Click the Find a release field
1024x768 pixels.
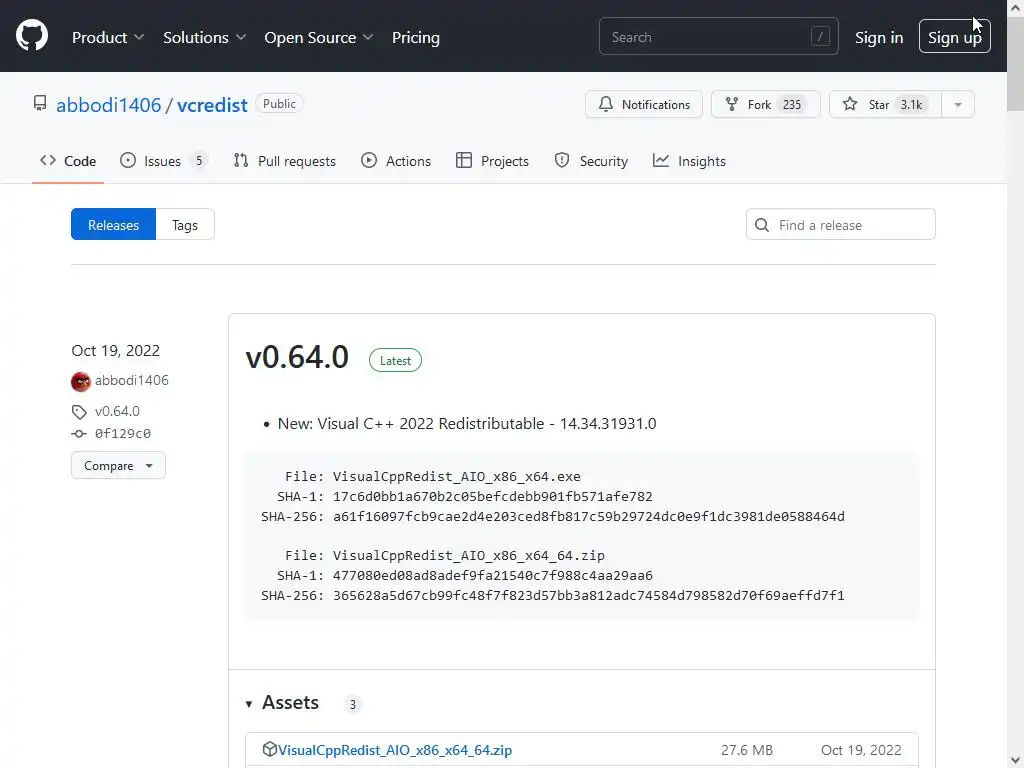pos(840,225)
